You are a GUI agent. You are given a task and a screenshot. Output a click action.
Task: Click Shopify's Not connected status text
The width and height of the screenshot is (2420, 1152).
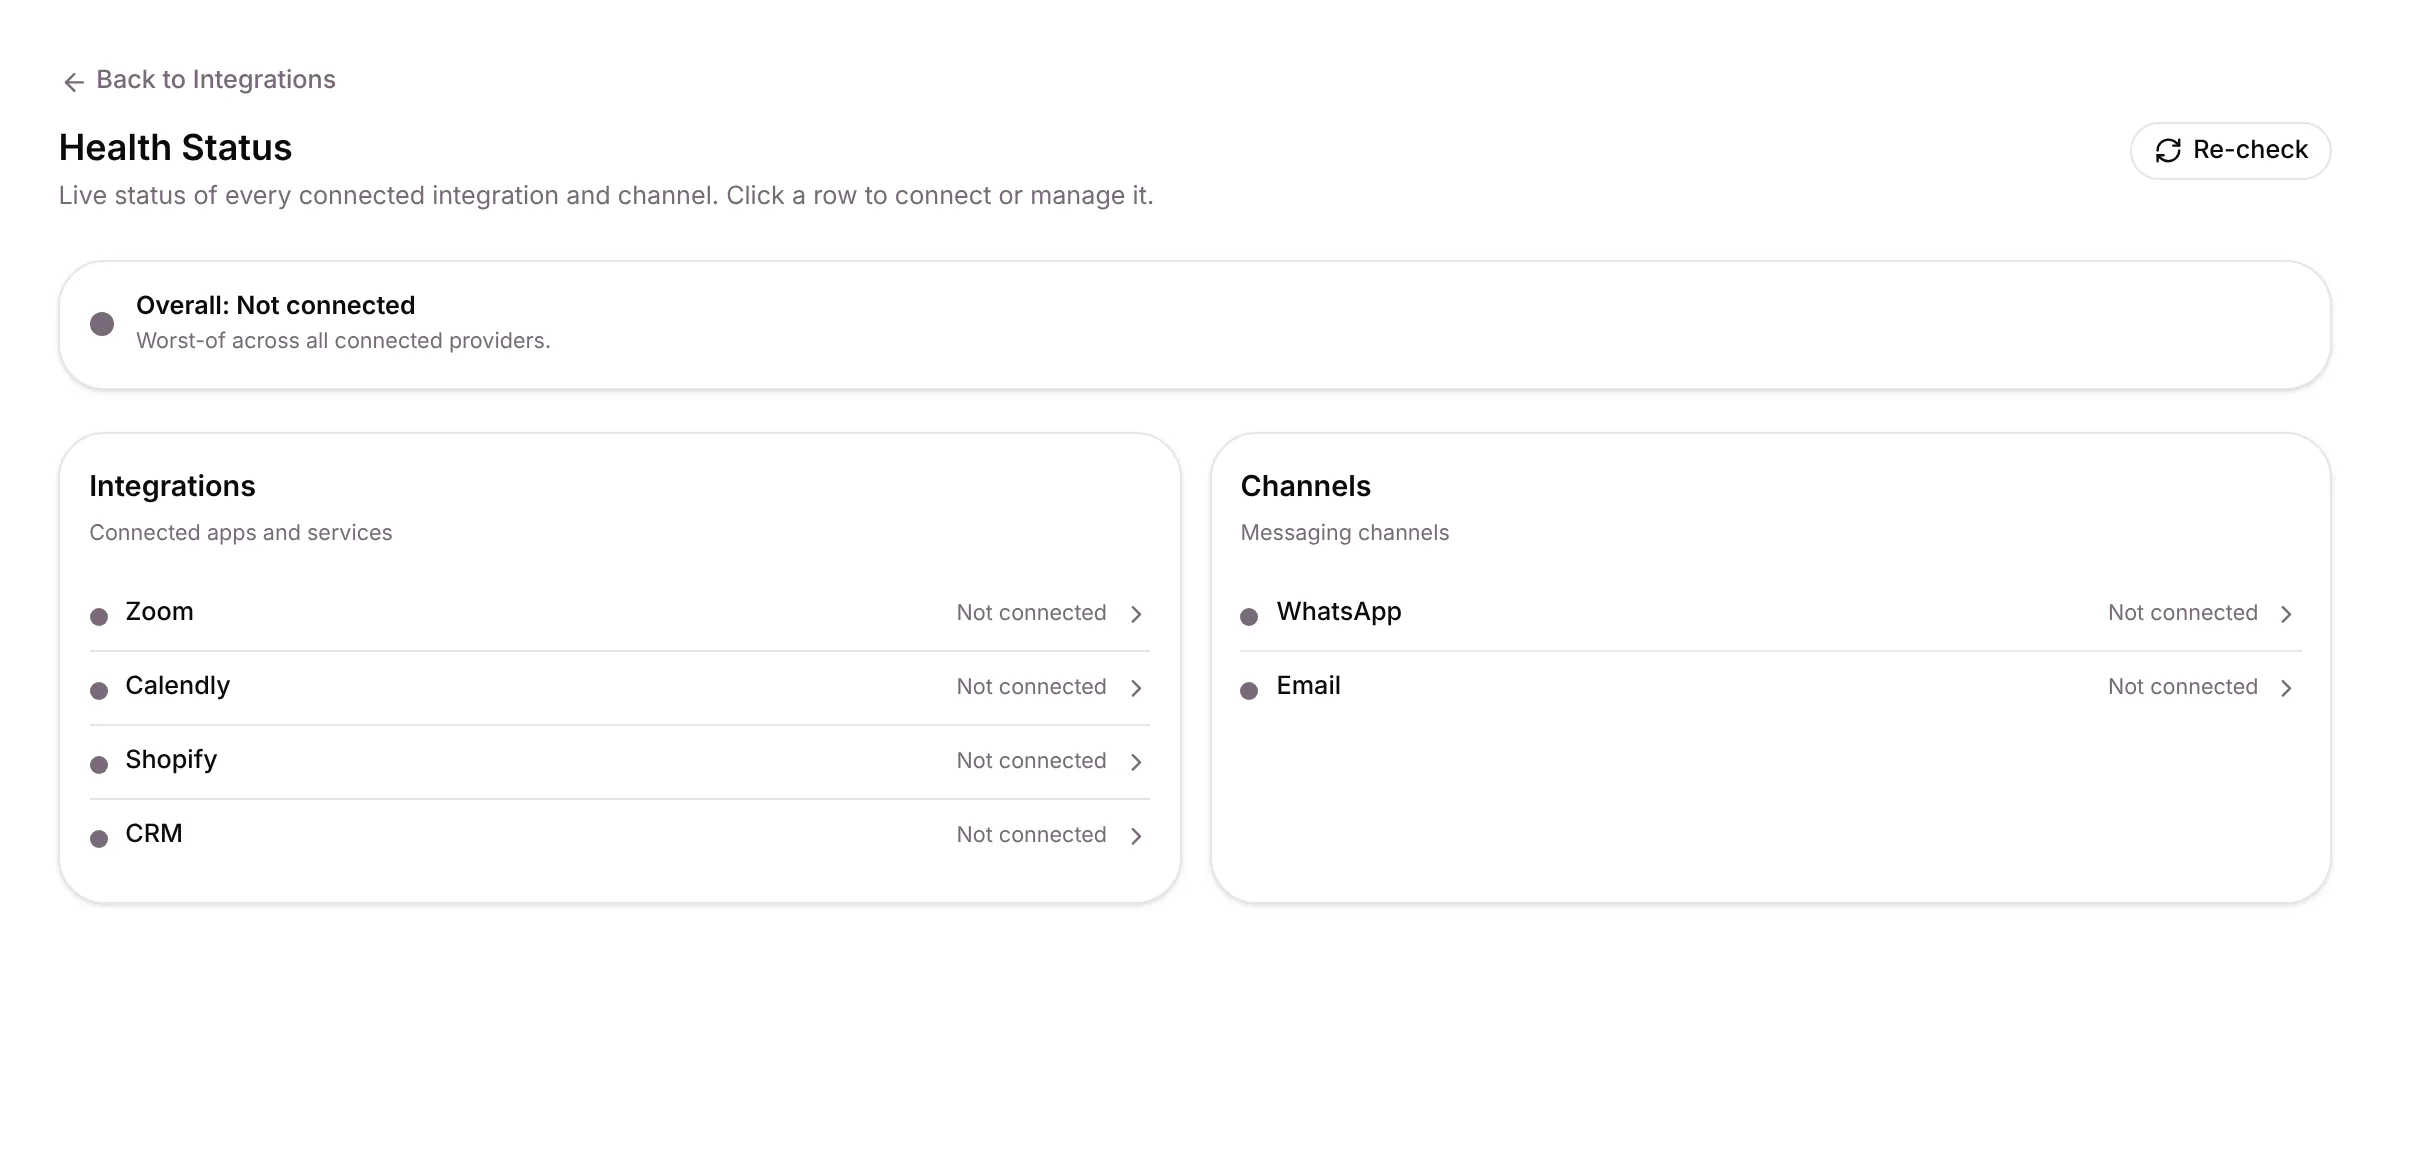1031,761
